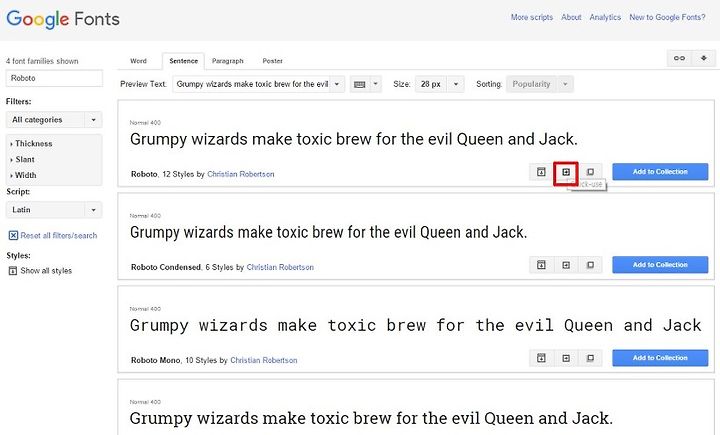The image size is (720, 435).
Task: Open the About link
Action: [x=571, y=17]
